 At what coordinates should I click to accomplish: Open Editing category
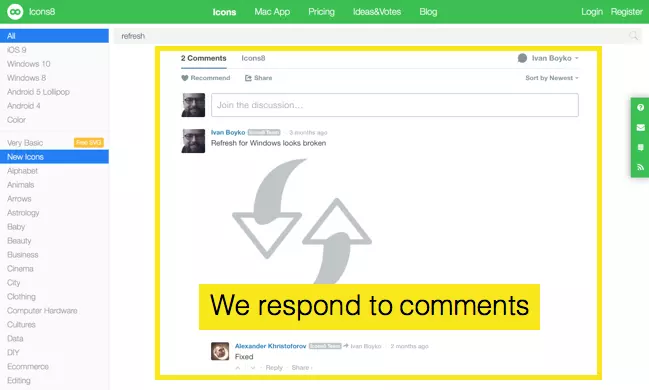pos(18,380)
